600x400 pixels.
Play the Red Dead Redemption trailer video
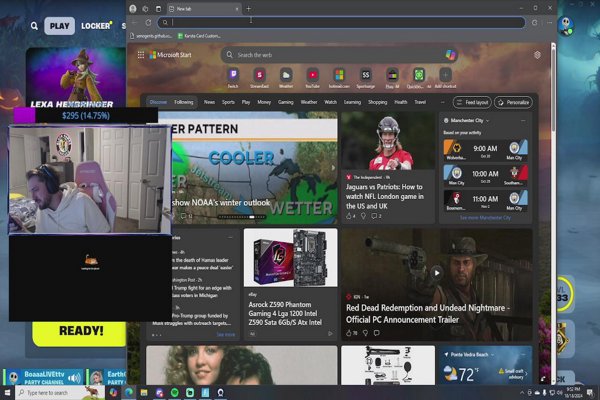click(437, 273)
